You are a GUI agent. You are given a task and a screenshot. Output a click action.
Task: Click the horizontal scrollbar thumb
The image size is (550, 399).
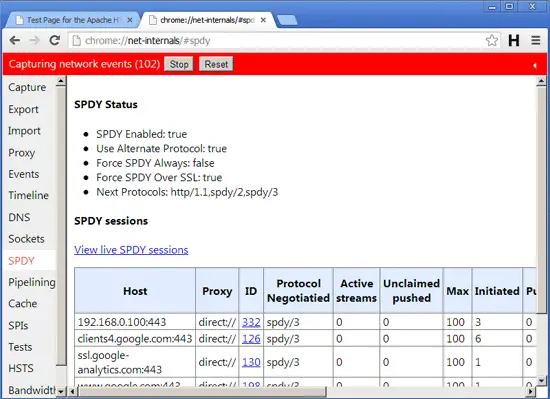pos(202,392)
